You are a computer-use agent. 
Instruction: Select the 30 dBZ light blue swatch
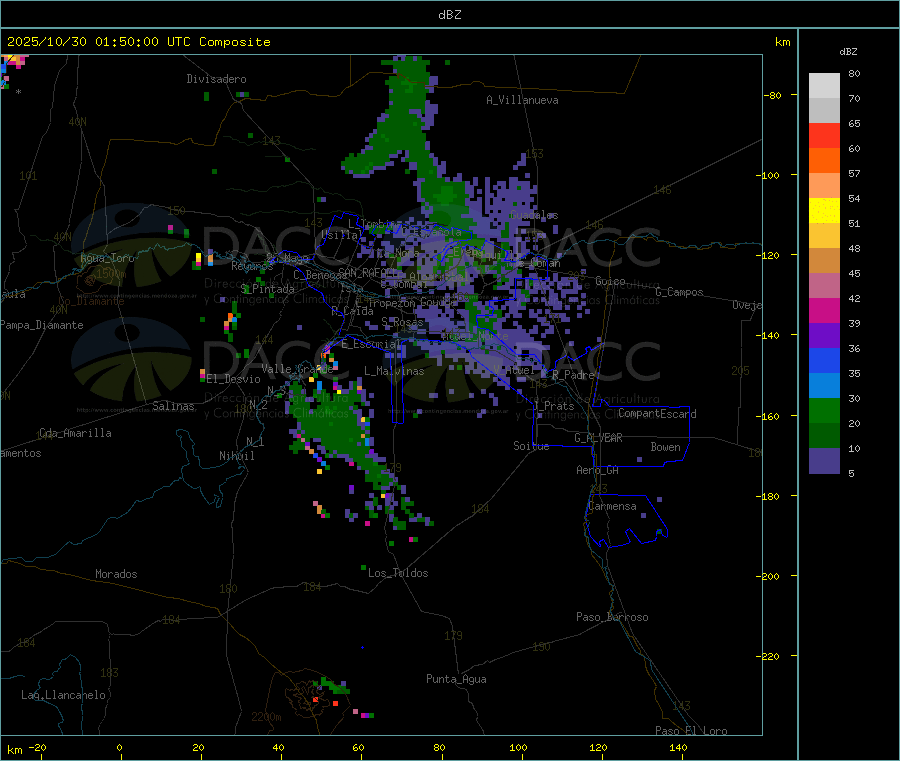824,386
